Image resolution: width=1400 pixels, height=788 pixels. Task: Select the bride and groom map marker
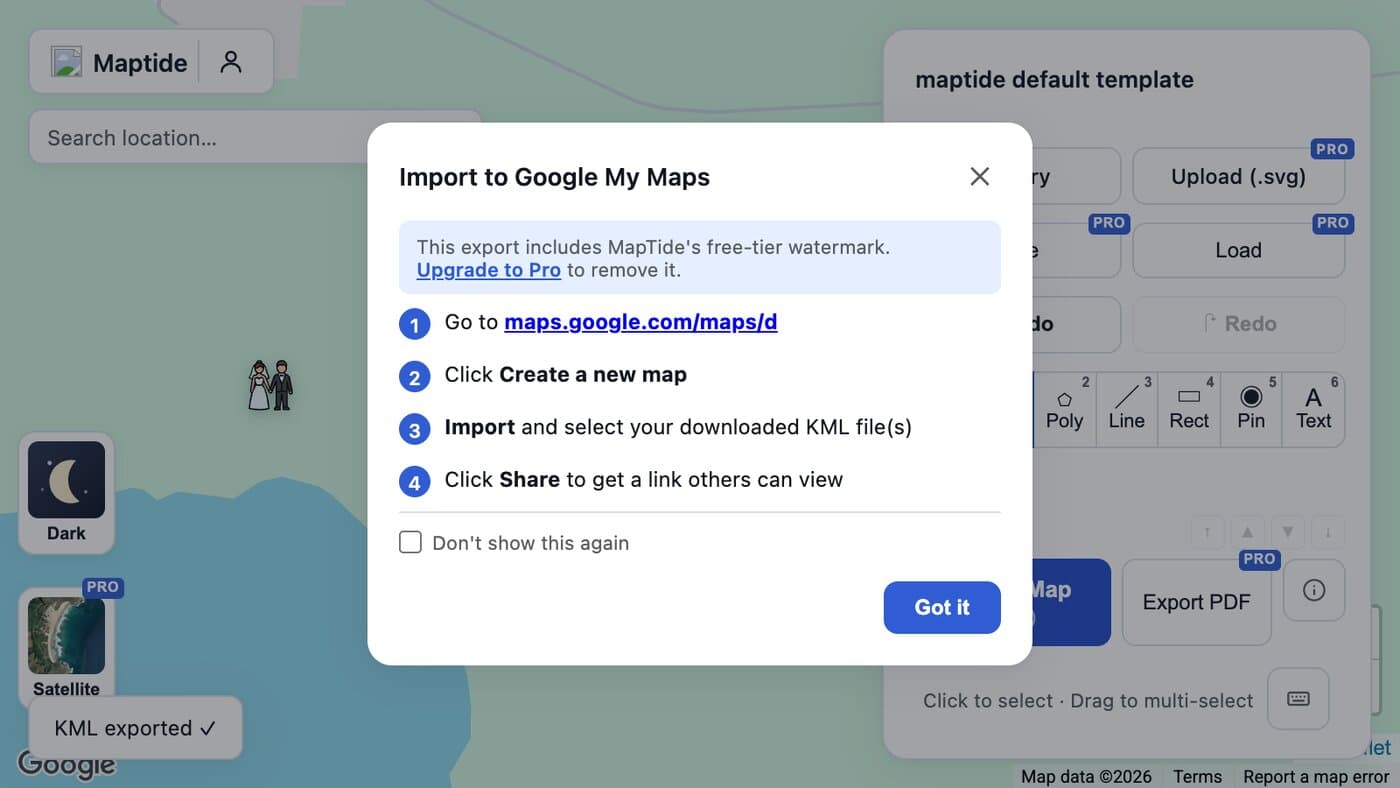tap(270, 385)
